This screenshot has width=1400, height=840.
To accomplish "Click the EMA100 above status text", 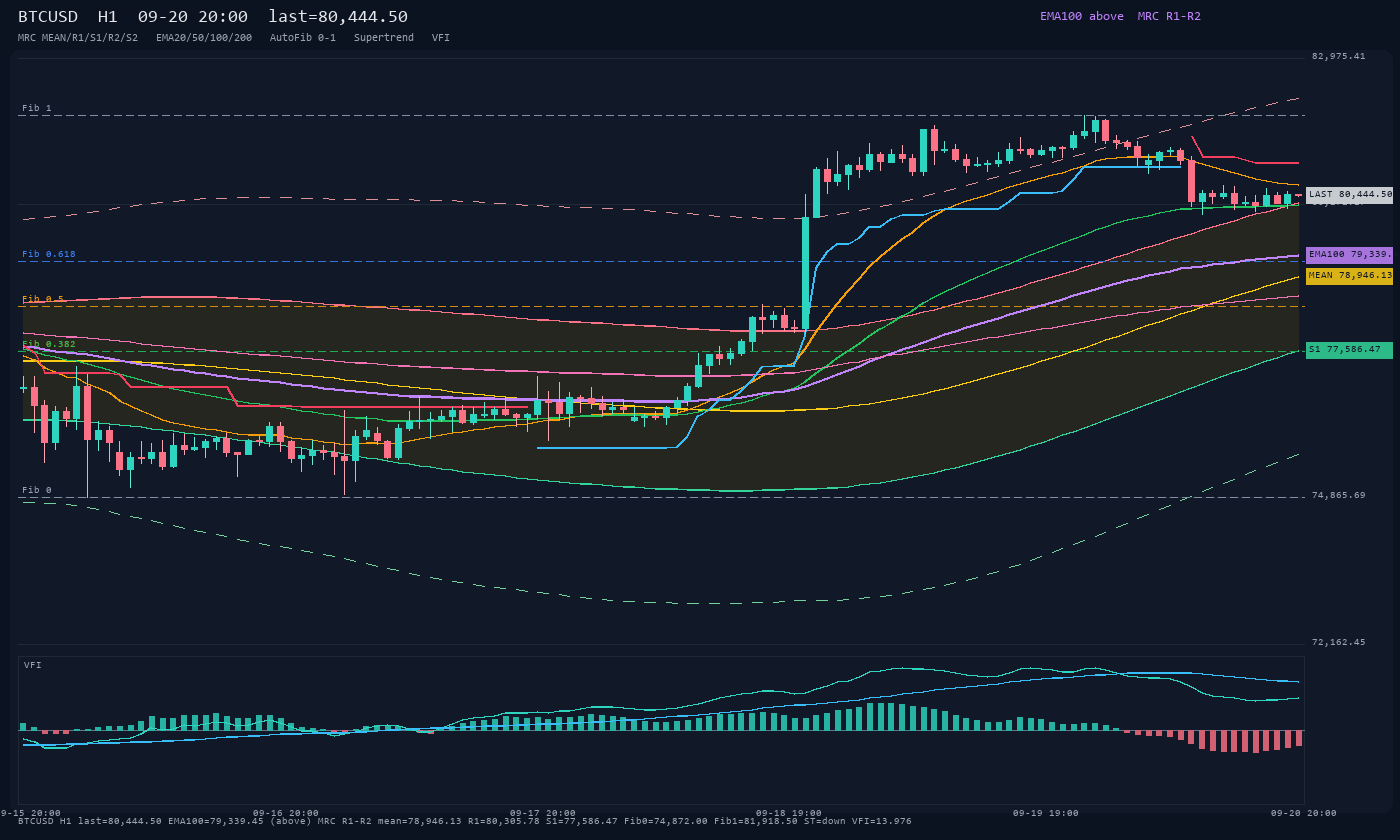I will (x=1082, y=16).
